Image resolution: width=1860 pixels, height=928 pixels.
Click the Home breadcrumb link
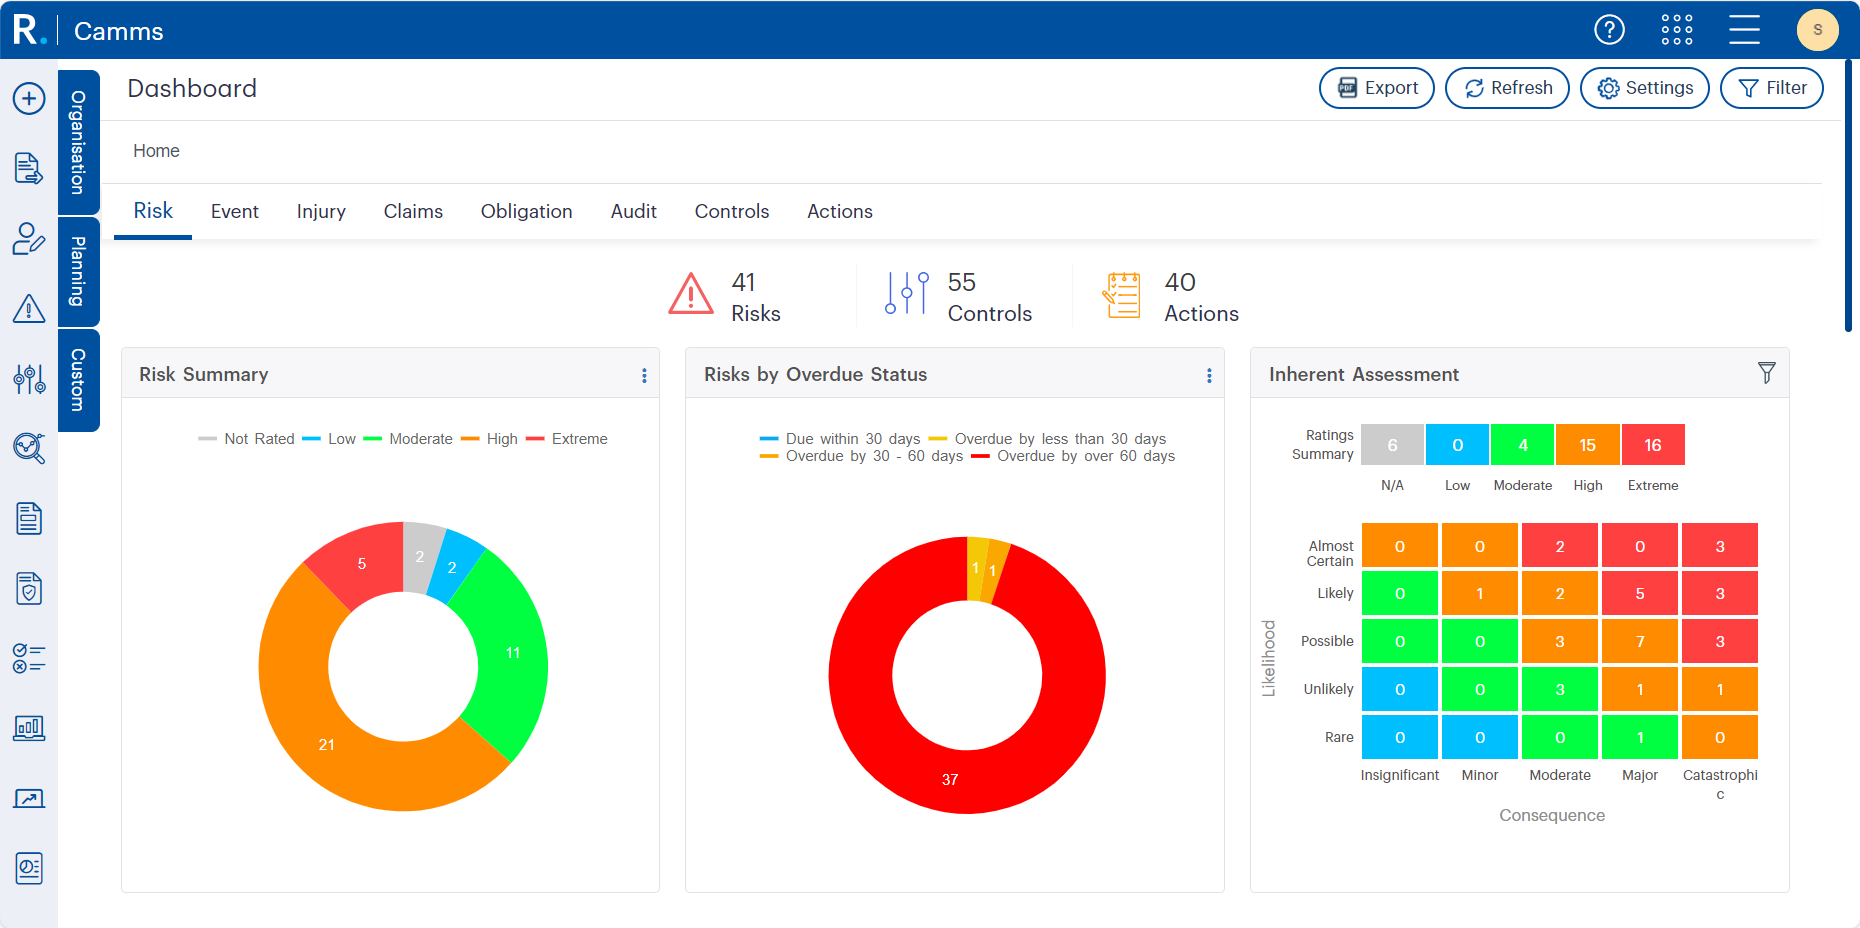(156, 151)
